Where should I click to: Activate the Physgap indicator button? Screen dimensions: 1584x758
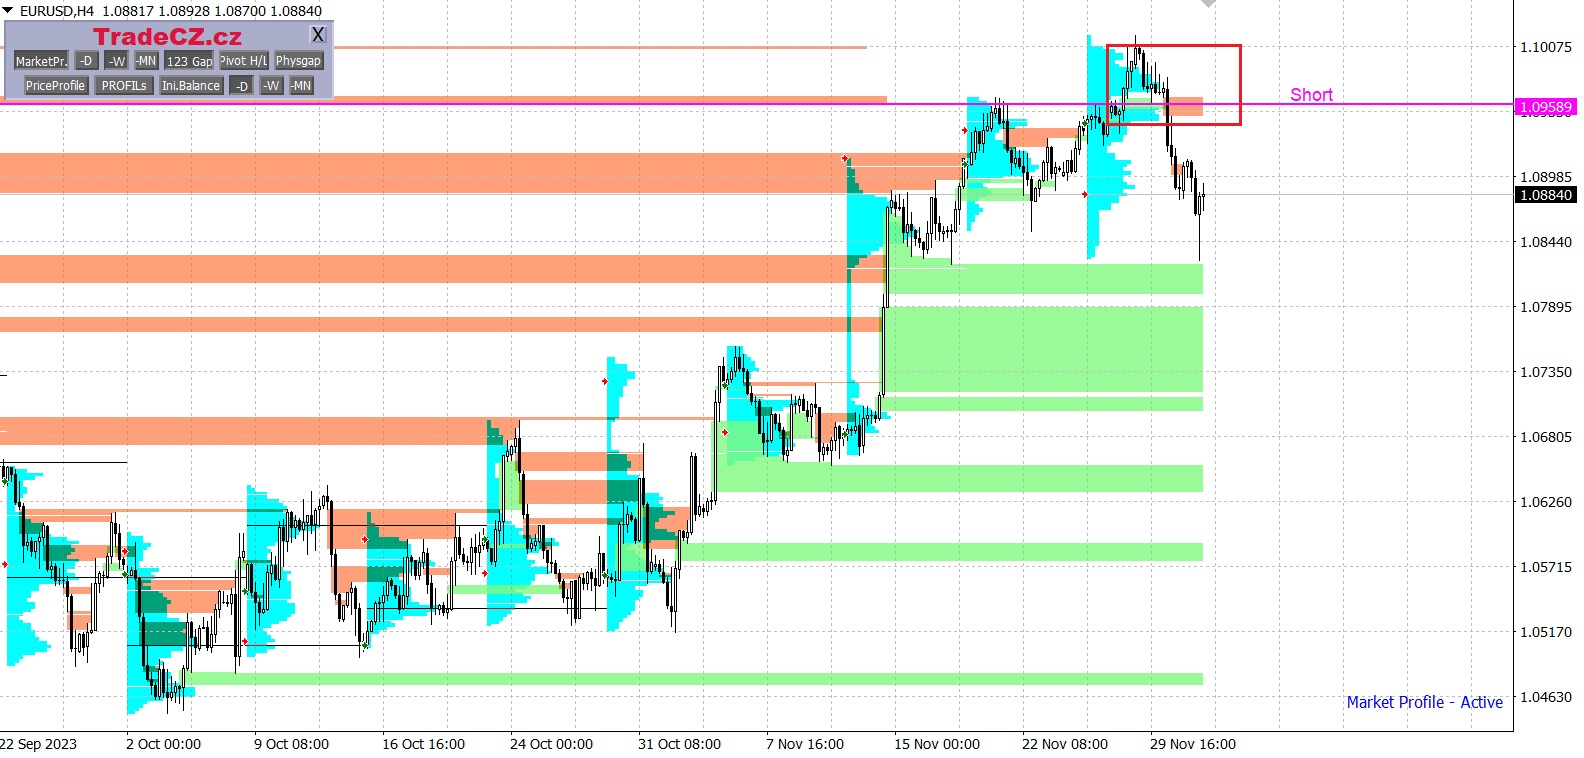pos(298,61)
